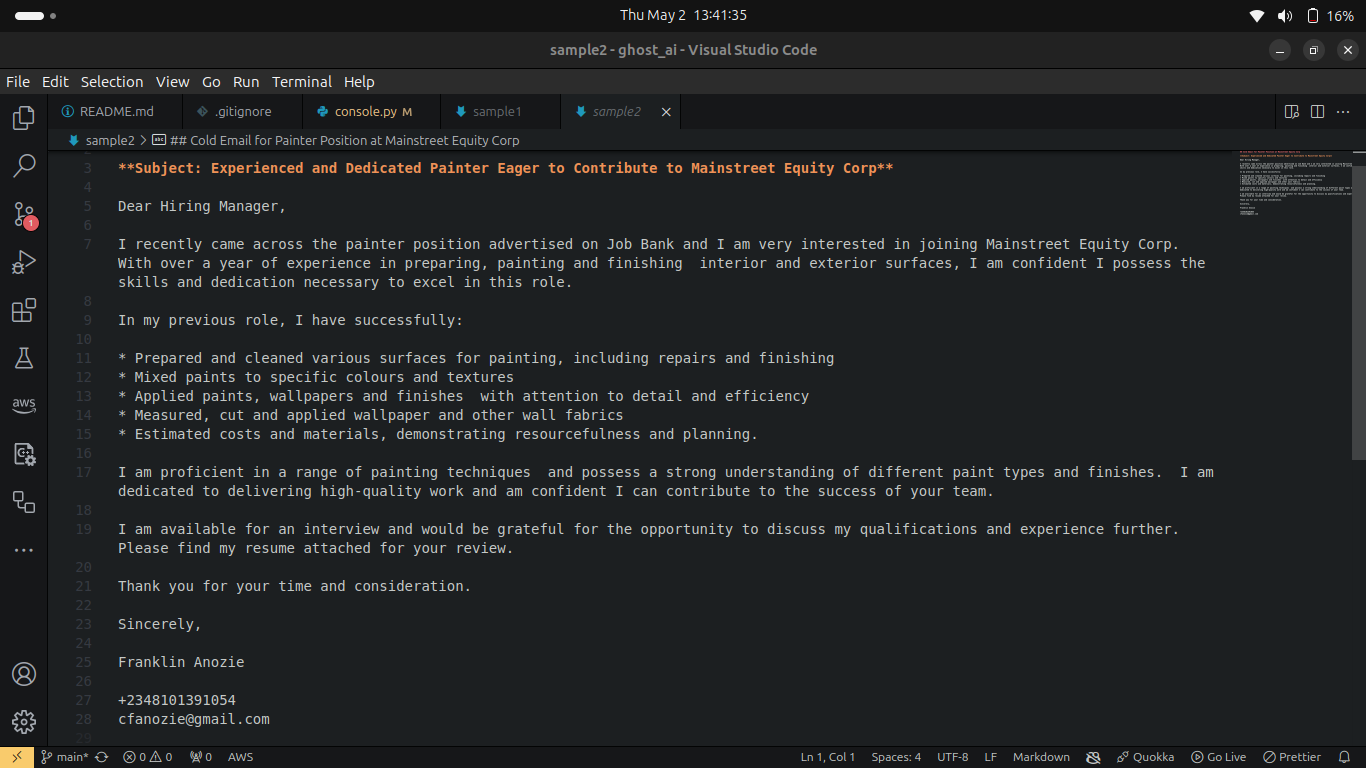This screenshot has width=1366, height=768.
Task: Open the File menu
Action: pos(18,82)
